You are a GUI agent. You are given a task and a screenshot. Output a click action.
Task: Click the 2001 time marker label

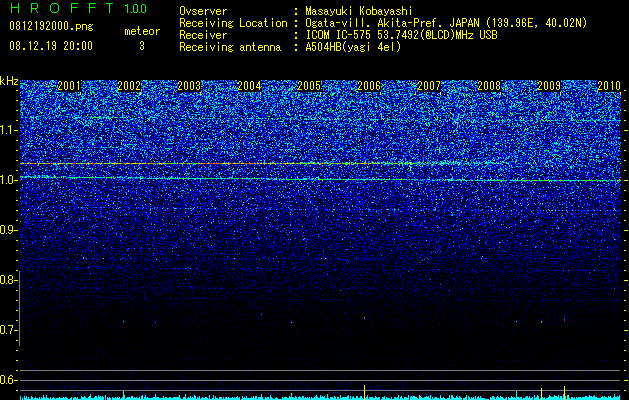pyautogui.click(x=69, y=86)
